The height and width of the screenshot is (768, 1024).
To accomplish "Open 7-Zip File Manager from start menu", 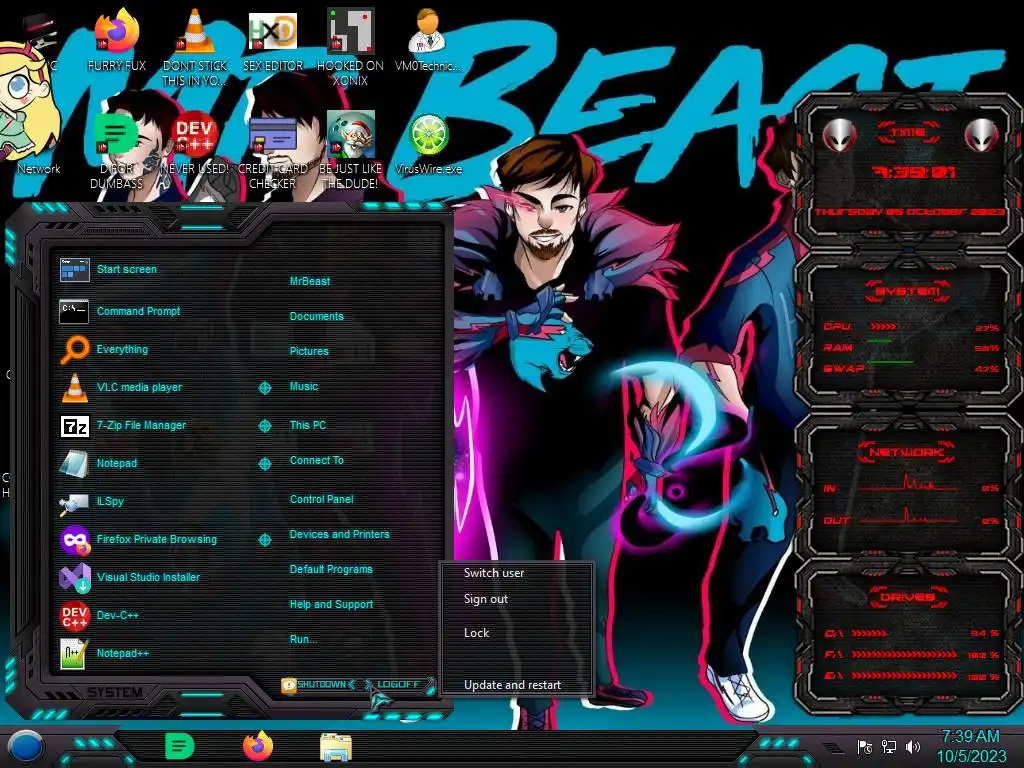I will [122, 426].
